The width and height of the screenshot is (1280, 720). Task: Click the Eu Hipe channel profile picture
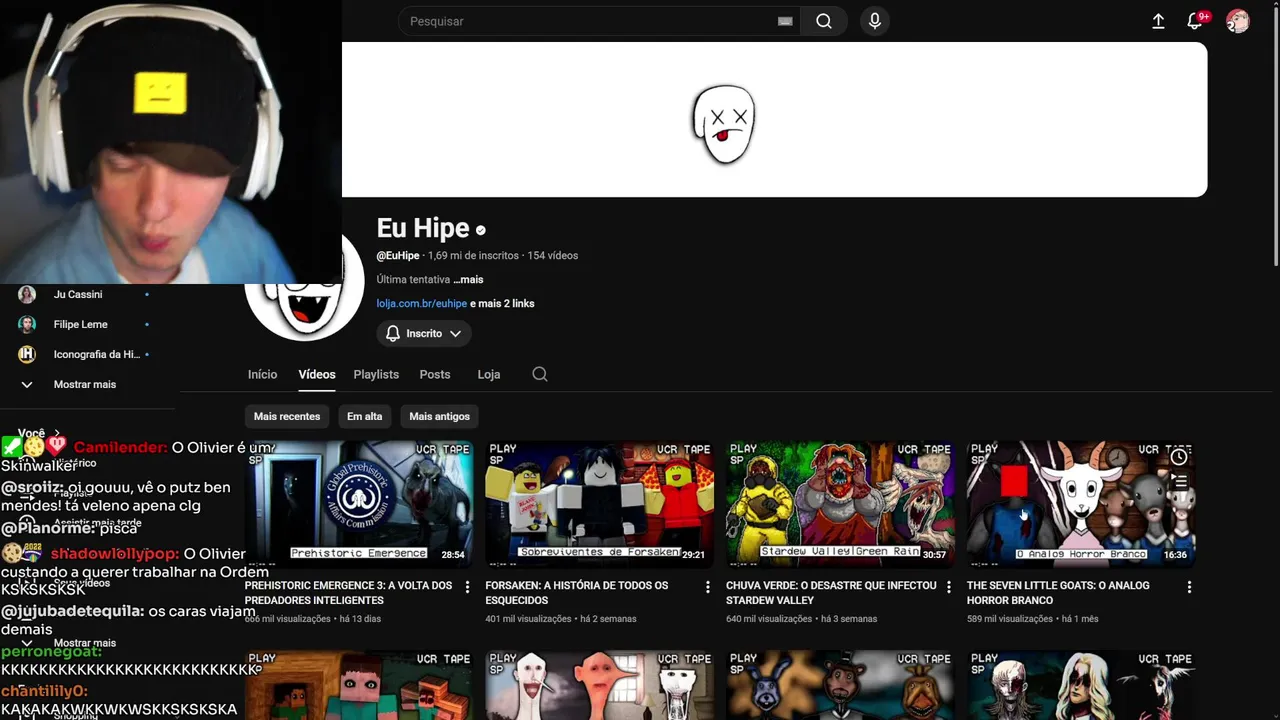tap(305, 300)
